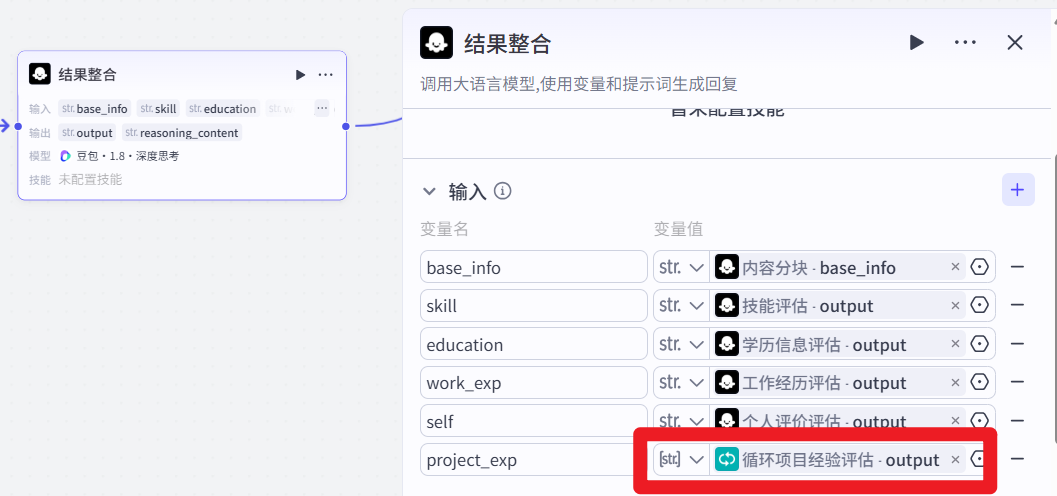Viewport: 1057px width, 496px height.
Task: Open the str type dropdown for self
Action: [x=682, y=421]
